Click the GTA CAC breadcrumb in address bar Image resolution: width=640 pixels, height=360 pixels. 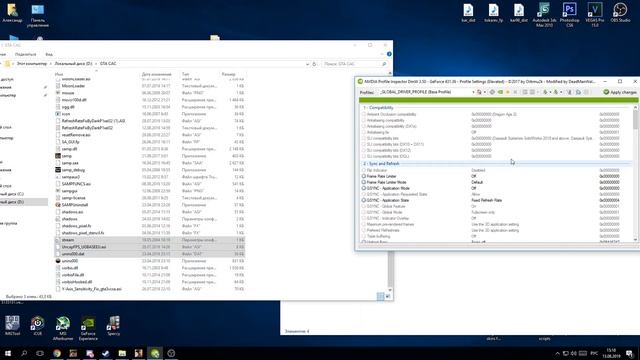click(x=108, y=64)
